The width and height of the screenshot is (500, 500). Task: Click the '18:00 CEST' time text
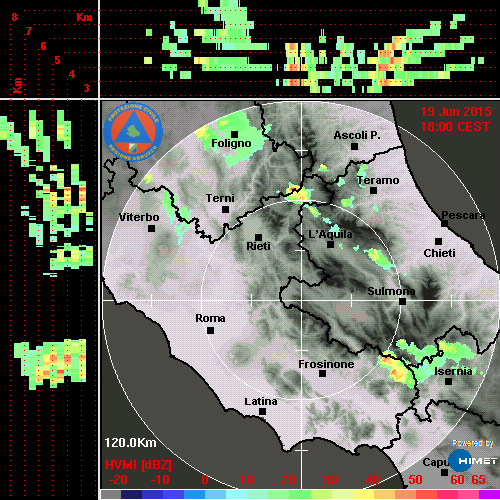(x=455, y=127)
